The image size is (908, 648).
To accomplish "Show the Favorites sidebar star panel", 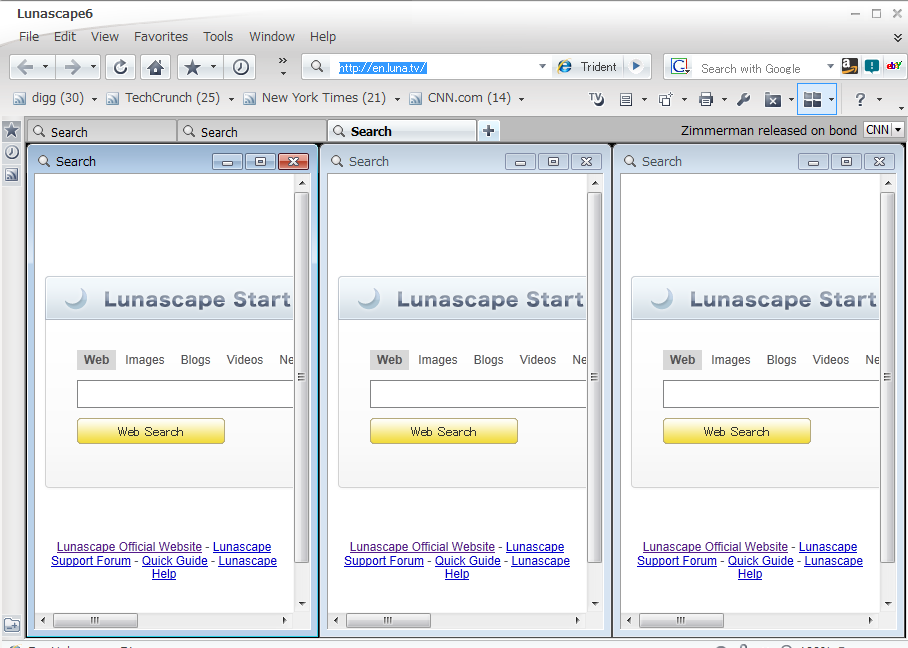I will pos(12,130).
